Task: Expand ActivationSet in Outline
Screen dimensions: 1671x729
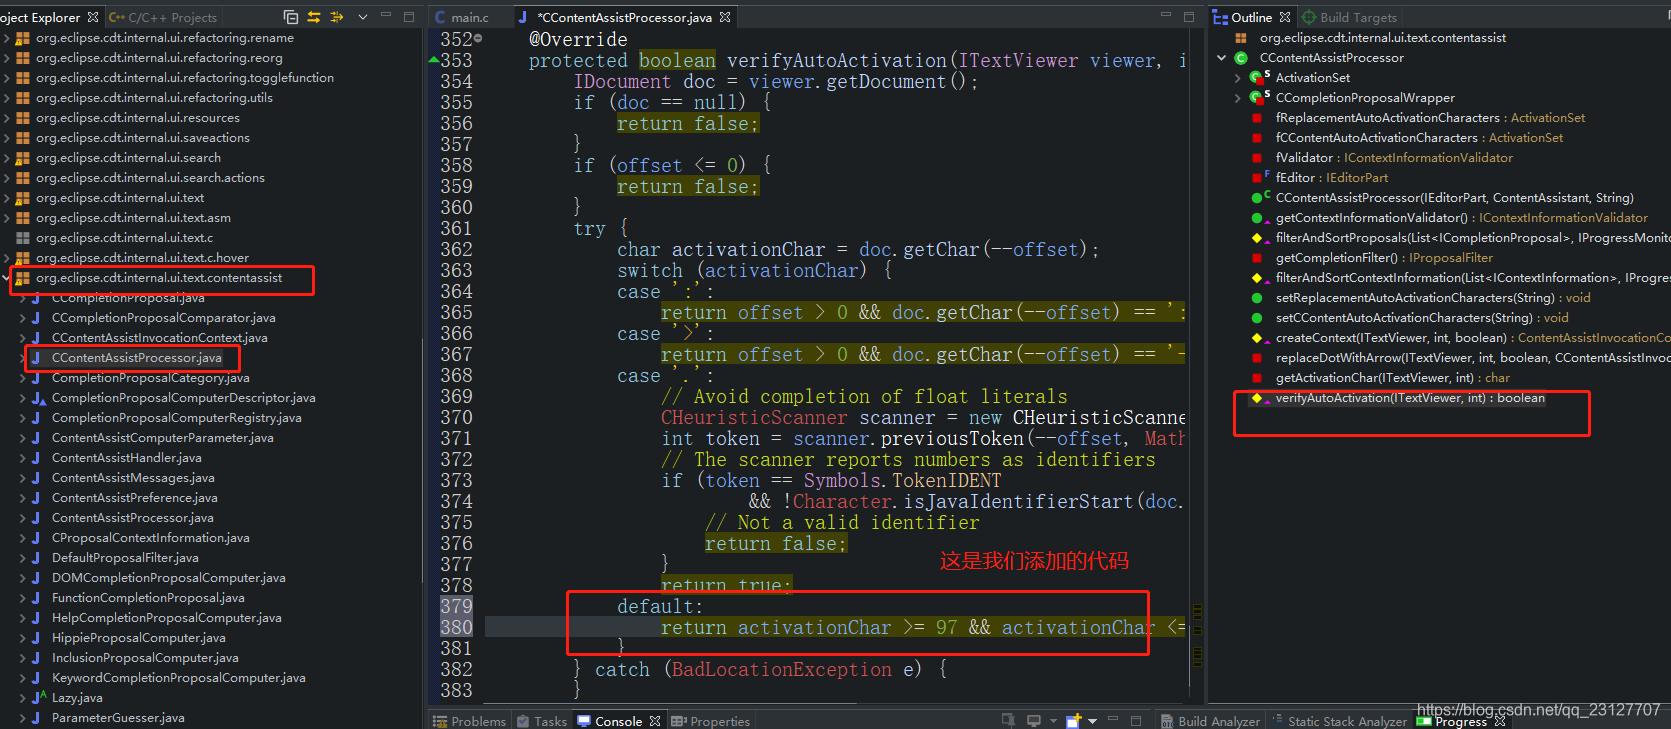Action: (1238, 78)
